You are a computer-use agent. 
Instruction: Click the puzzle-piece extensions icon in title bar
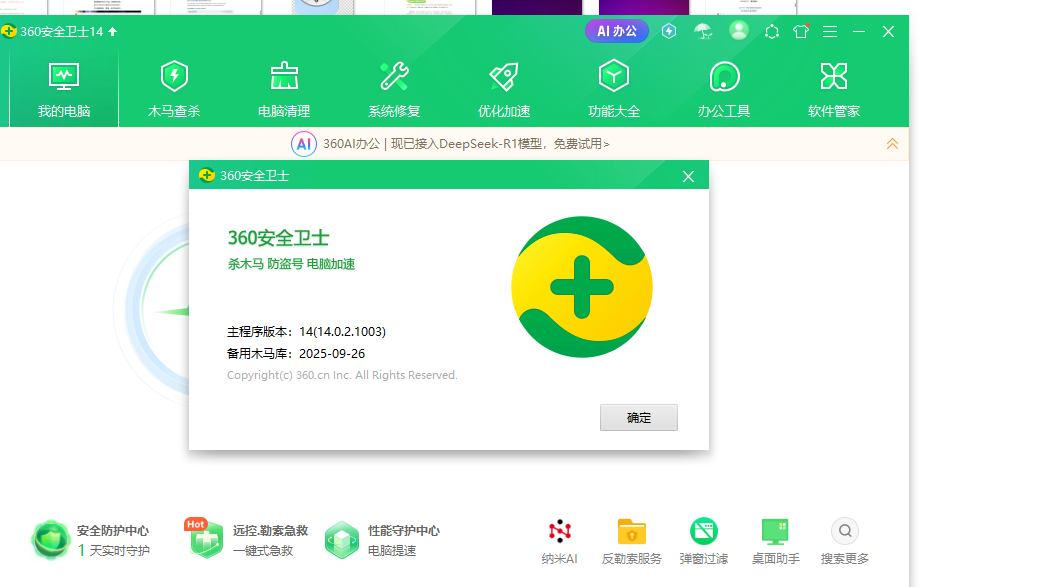click(771, 31)
